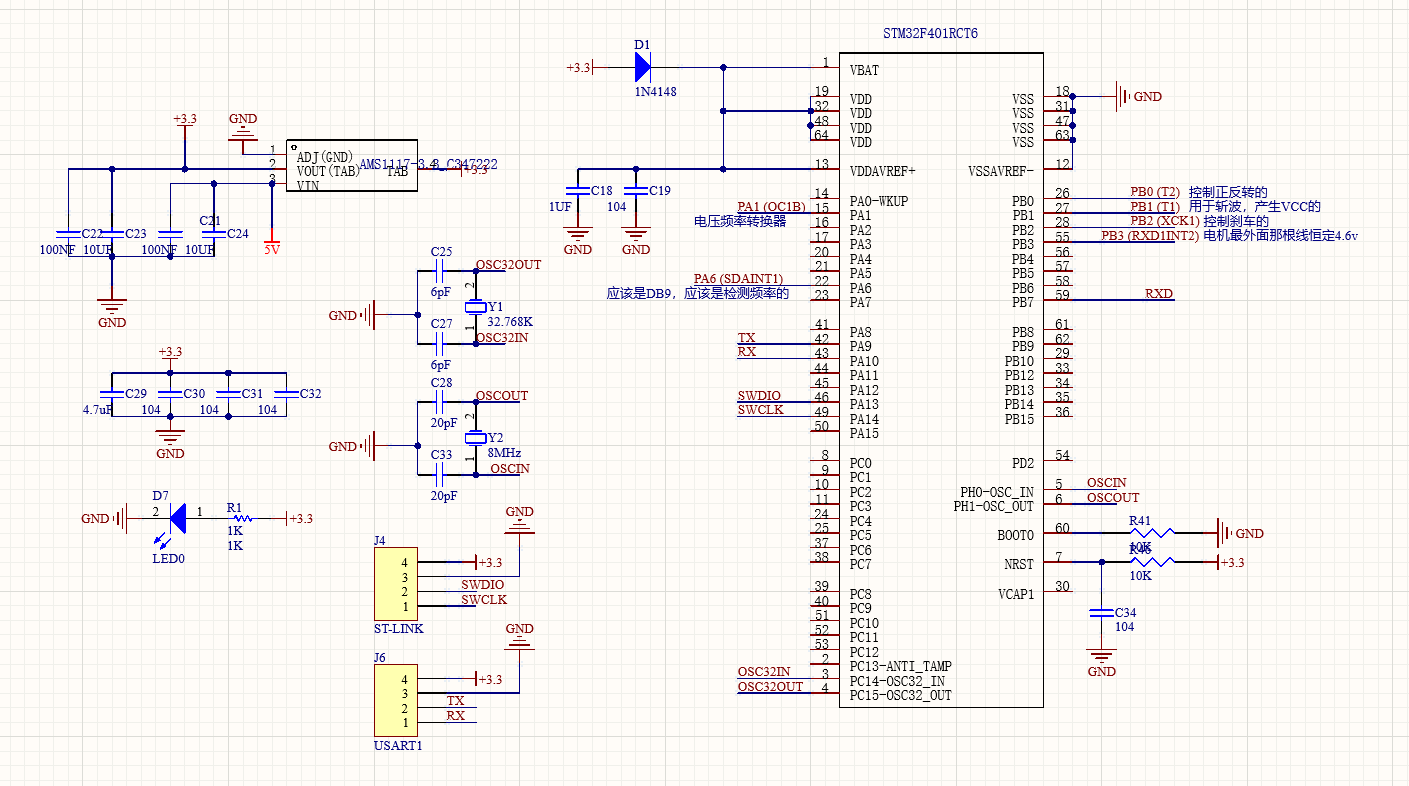Select capacitor C30 symbol
Image resolution: width=1409 pixels, height=786 pixels.
click(171, 394)
